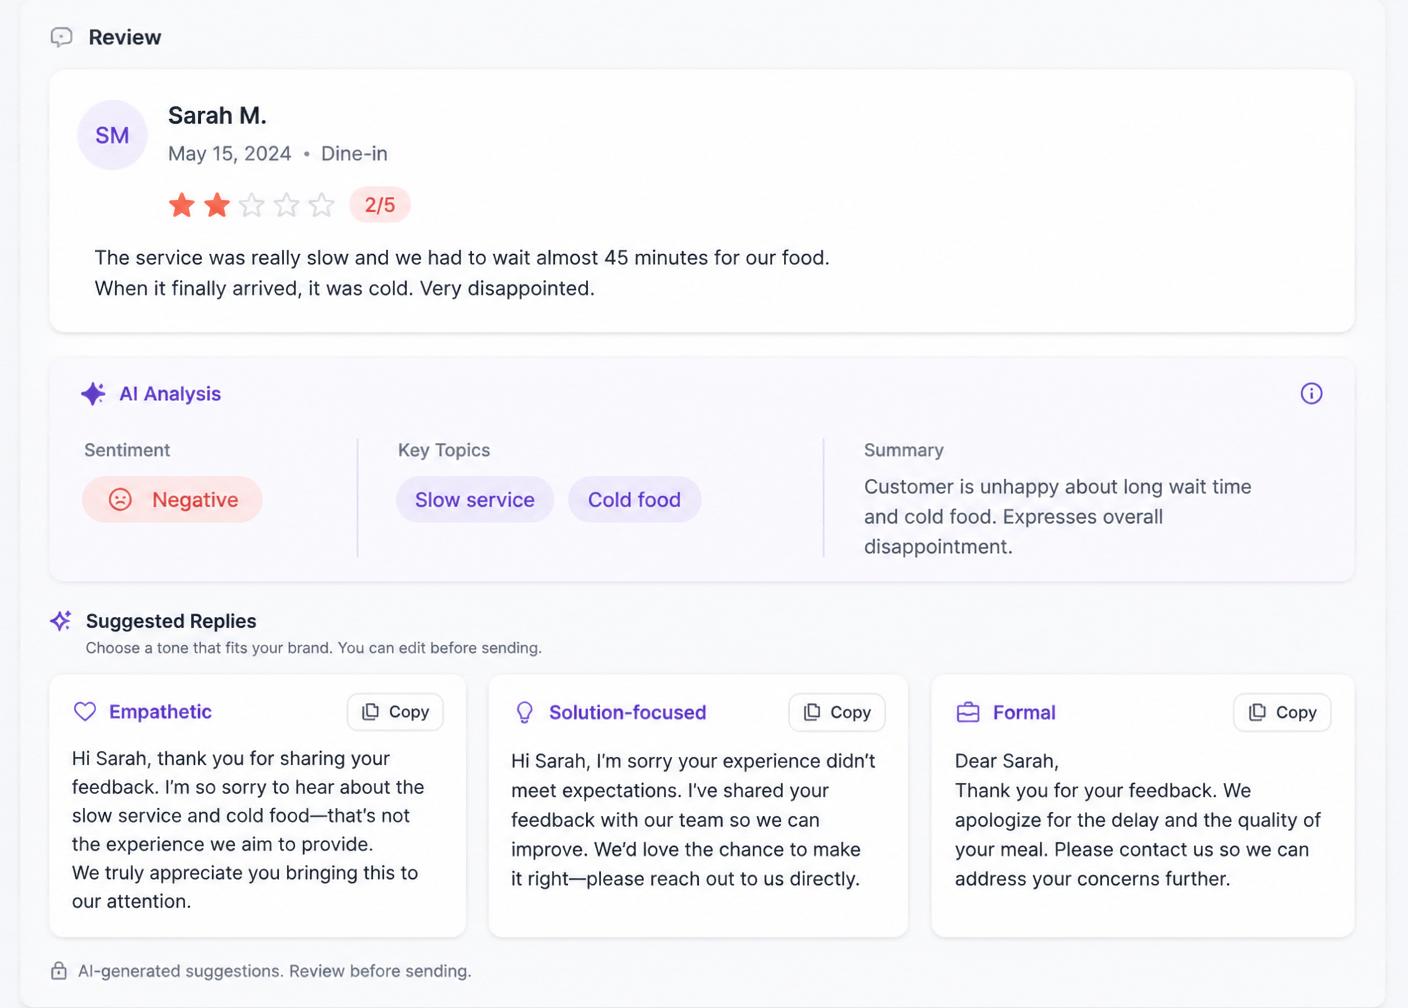Copy the Empathetic reply
This screenshot has height=1008, width=1408.
click(x=395, y=712)
